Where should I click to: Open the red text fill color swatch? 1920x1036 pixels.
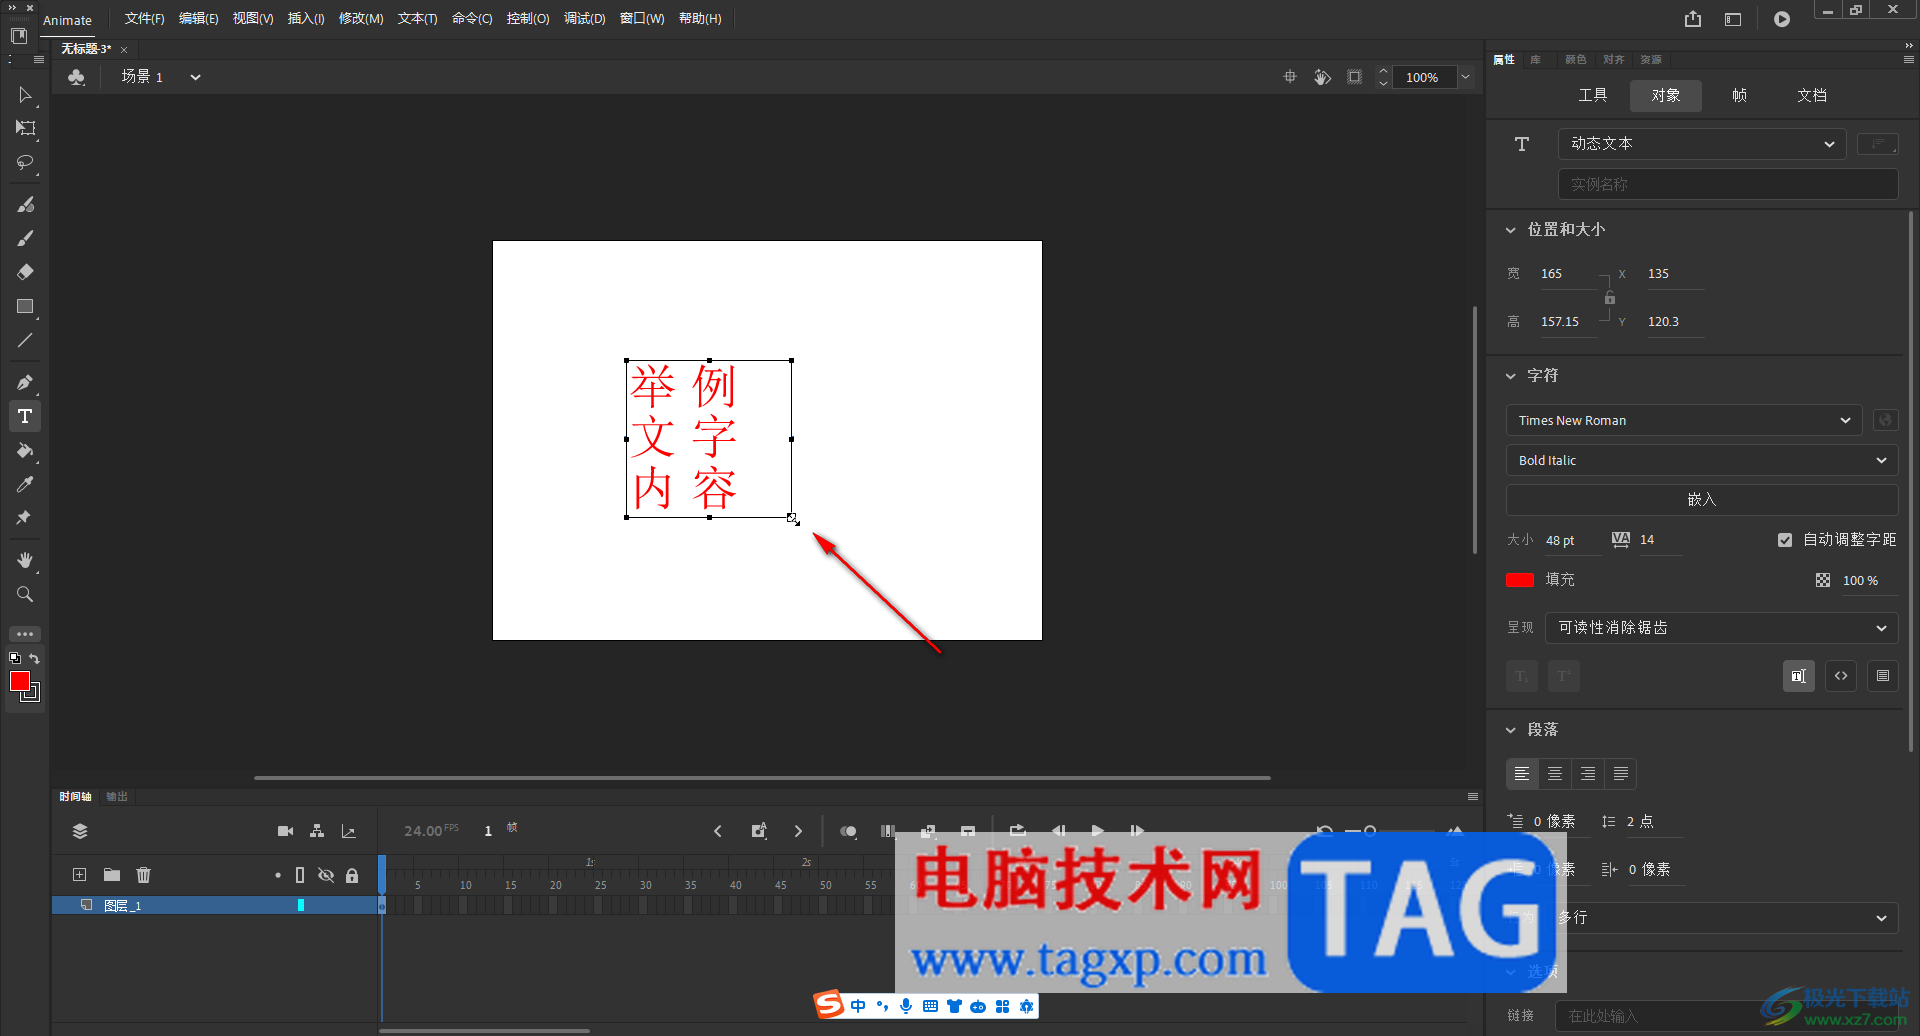tap(1520, 580)
